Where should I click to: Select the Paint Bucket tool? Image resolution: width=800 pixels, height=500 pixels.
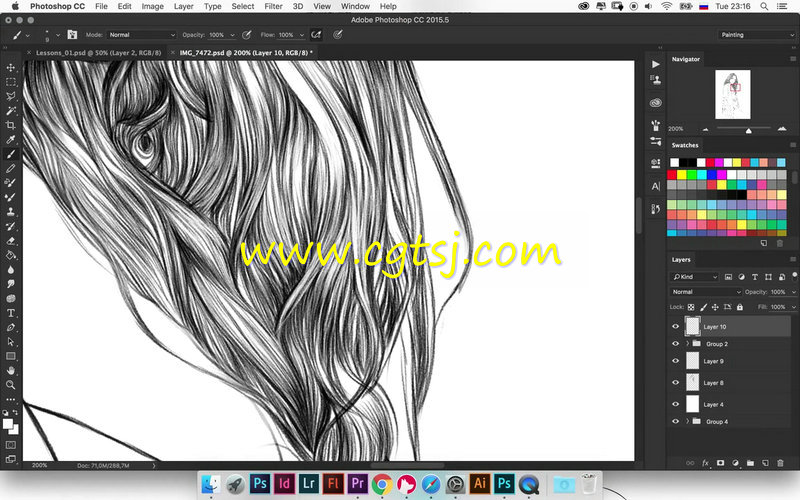pos(10,255)
